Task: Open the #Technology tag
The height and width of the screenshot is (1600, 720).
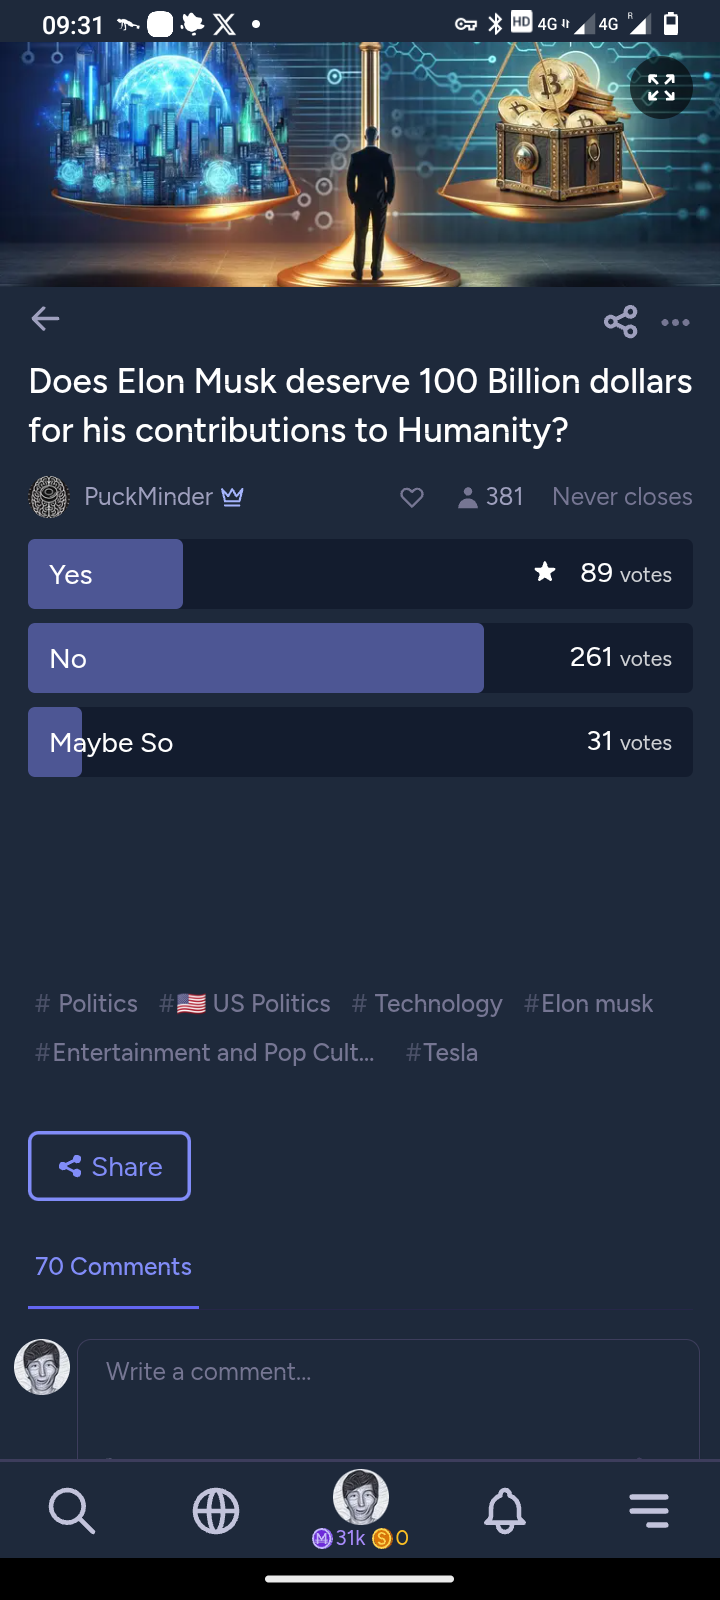Action: coord(427,1004)
